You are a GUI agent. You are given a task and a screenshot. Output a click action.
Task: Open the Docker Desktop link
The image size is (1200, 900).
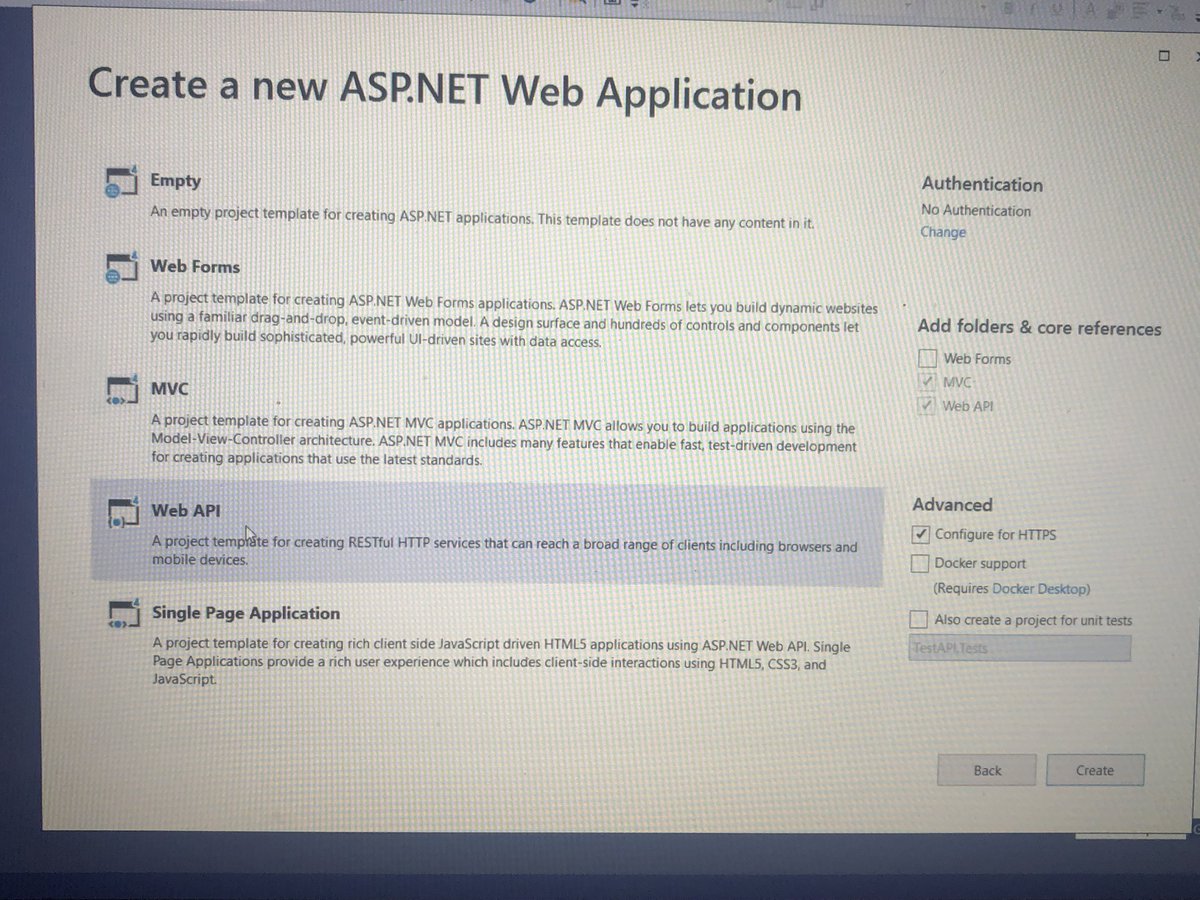[1039, 589]
